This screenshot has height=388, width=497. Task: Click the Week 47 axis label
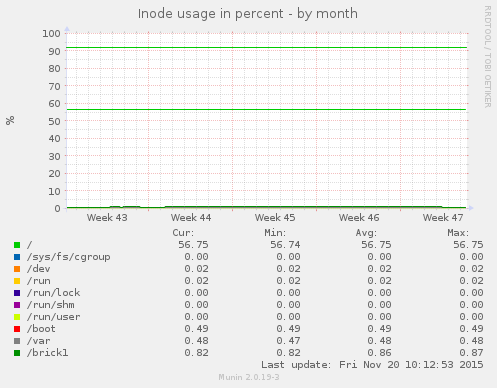[x=443, y=218]
